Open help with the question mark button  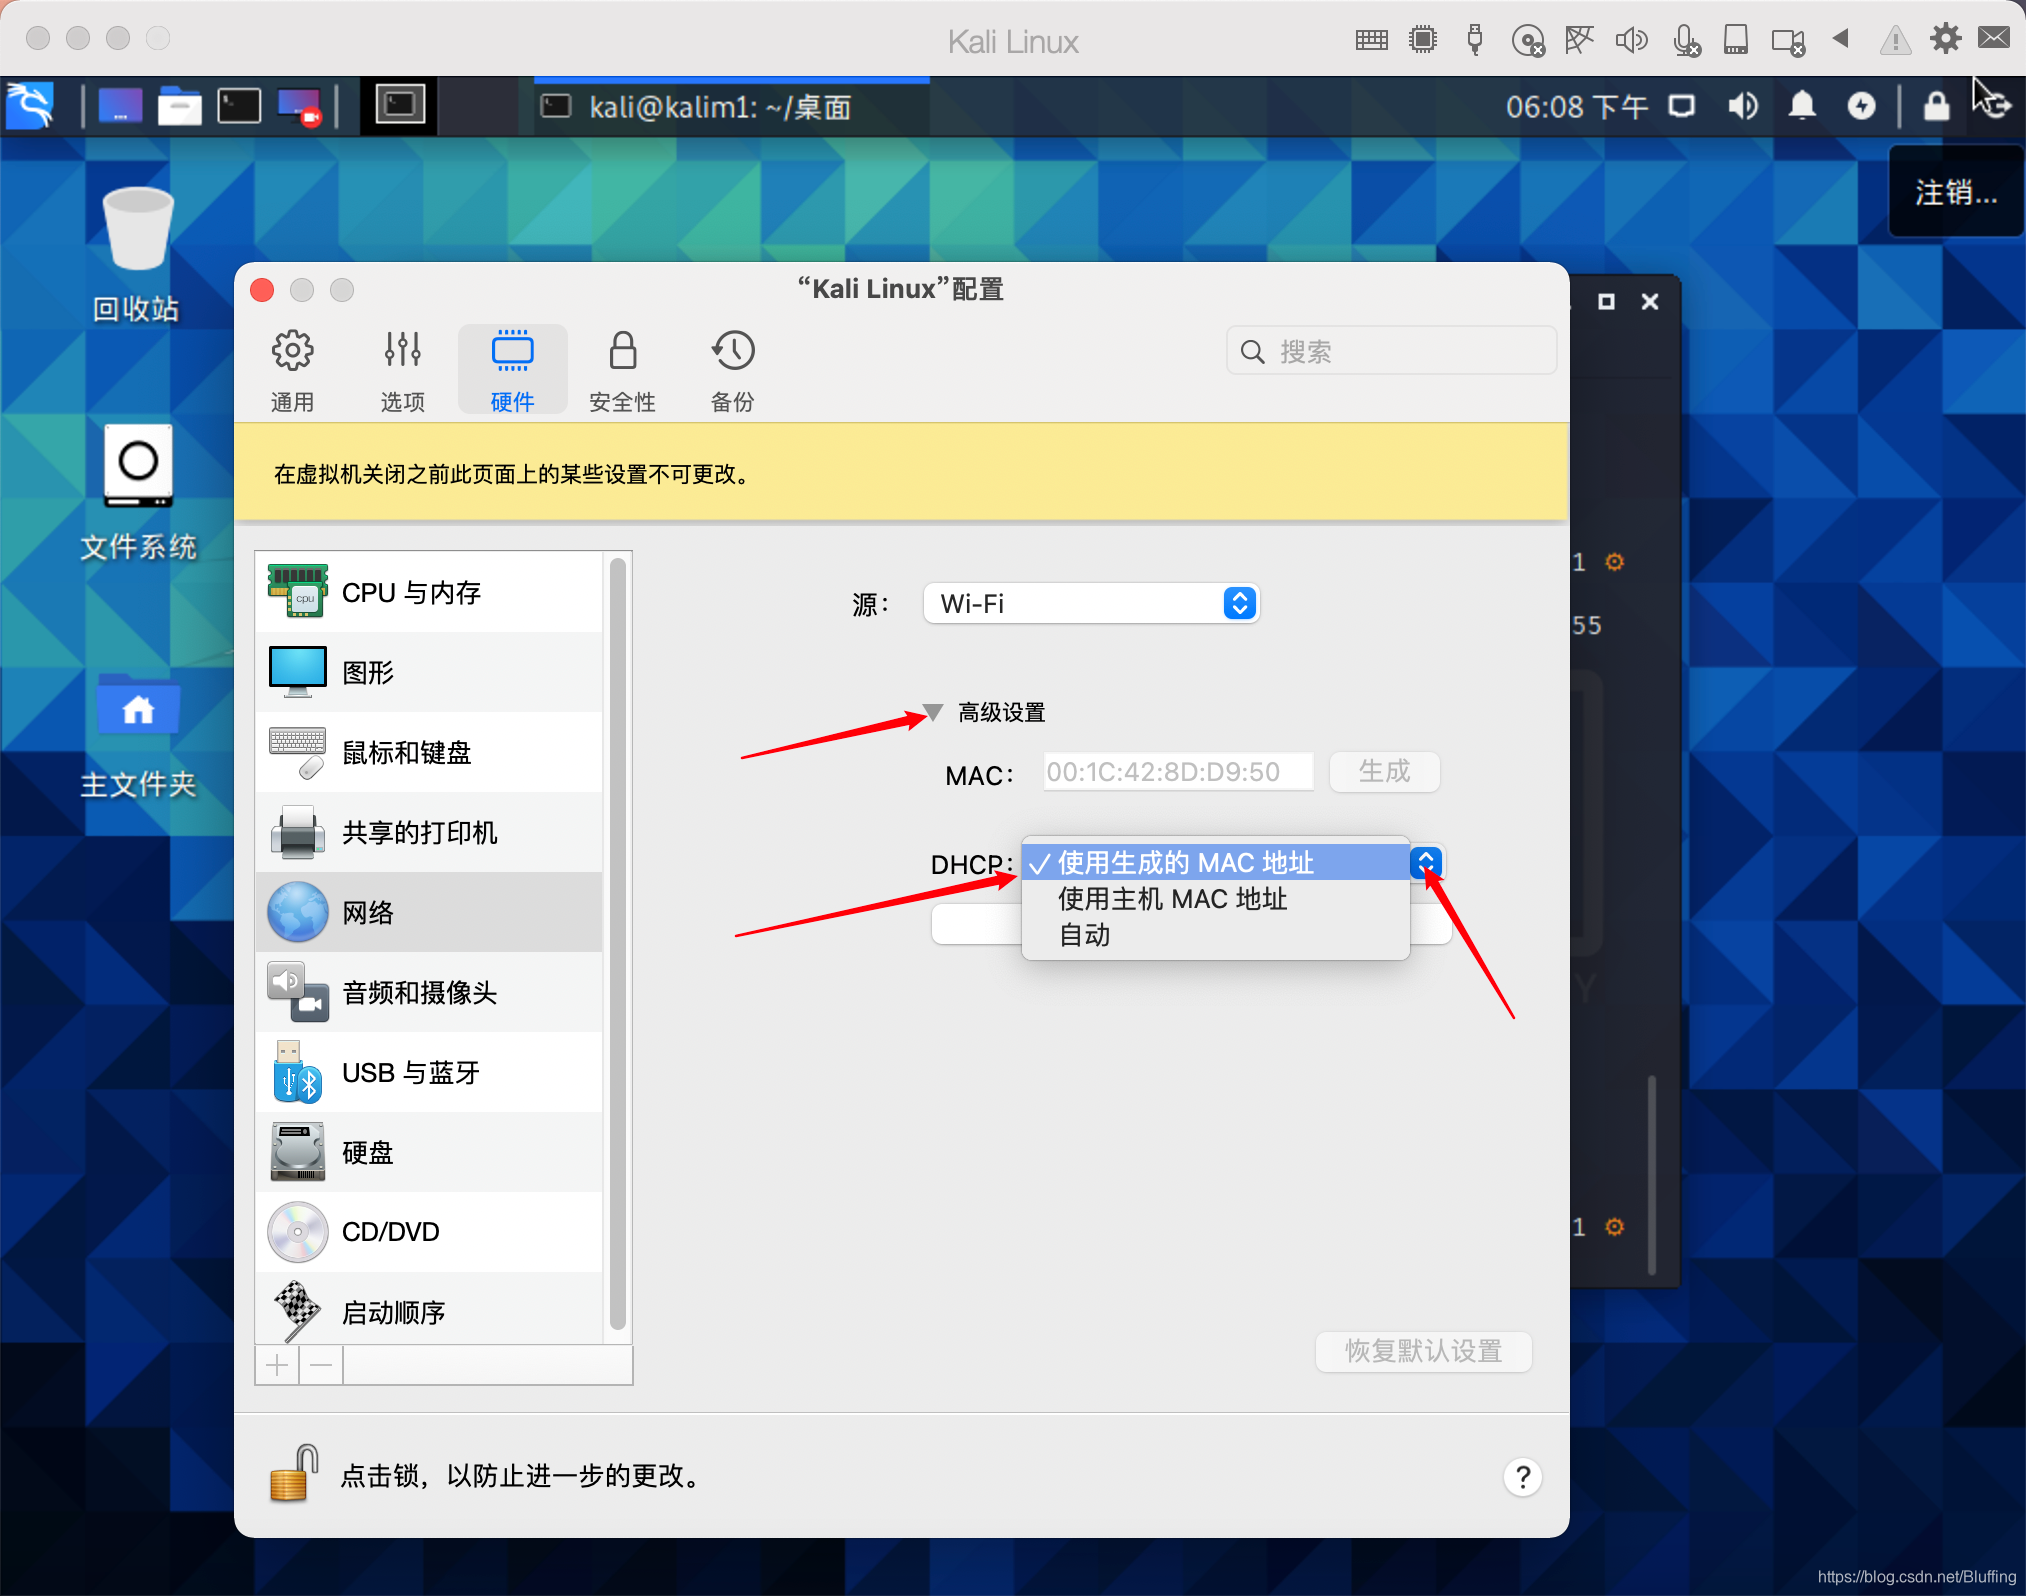point(1522,1477)
